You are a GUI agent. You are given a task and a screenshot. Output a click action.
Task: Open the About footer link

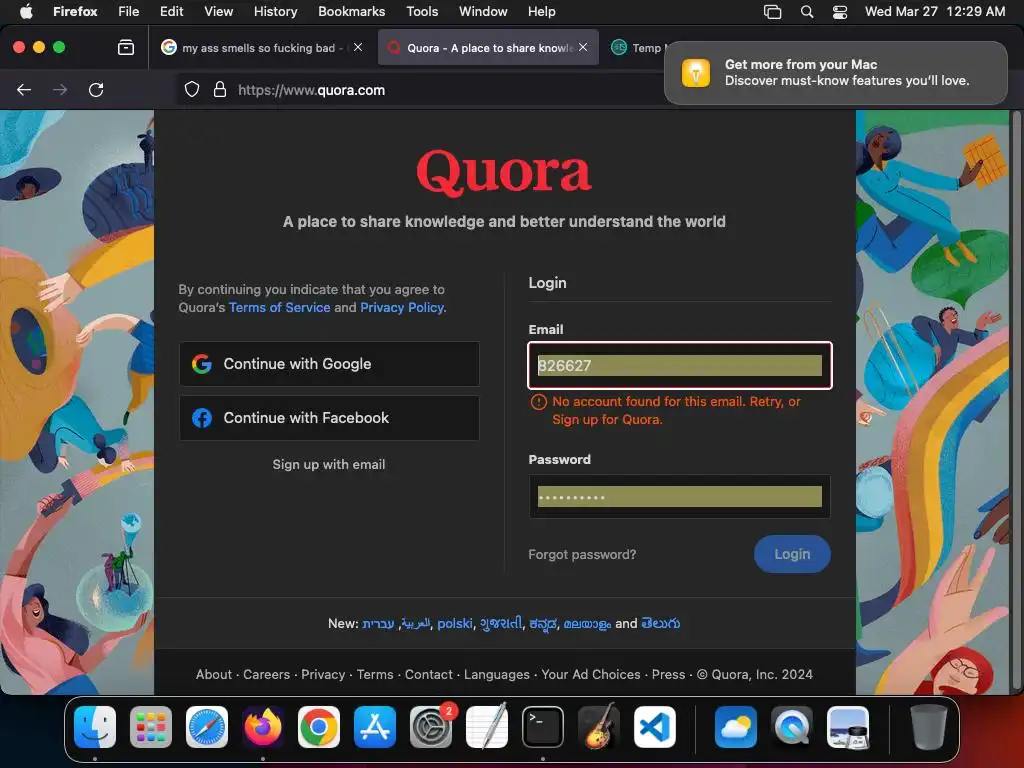pos(214,675)
